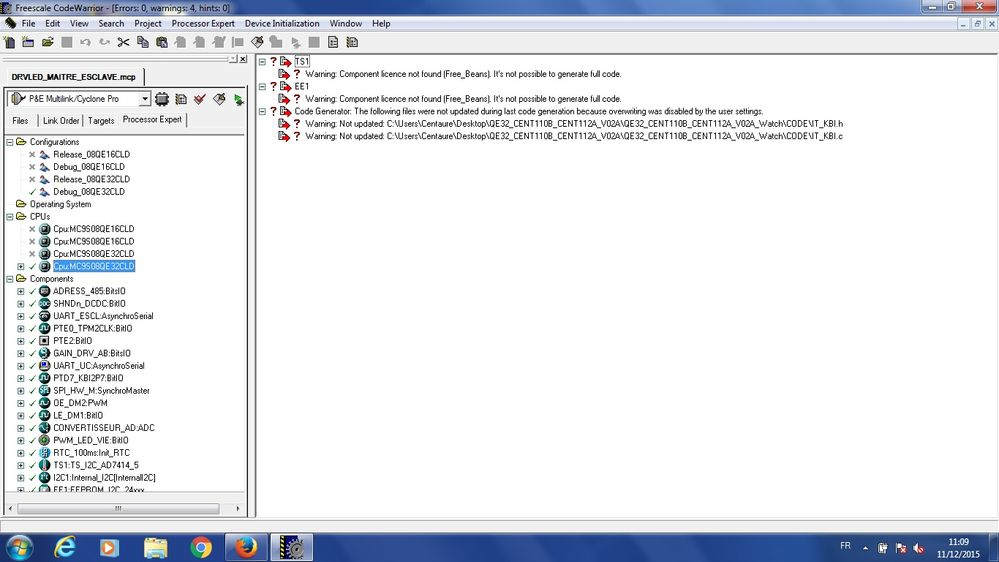
Task: Click the EE1 warning group label
Action: click(301, 87)
